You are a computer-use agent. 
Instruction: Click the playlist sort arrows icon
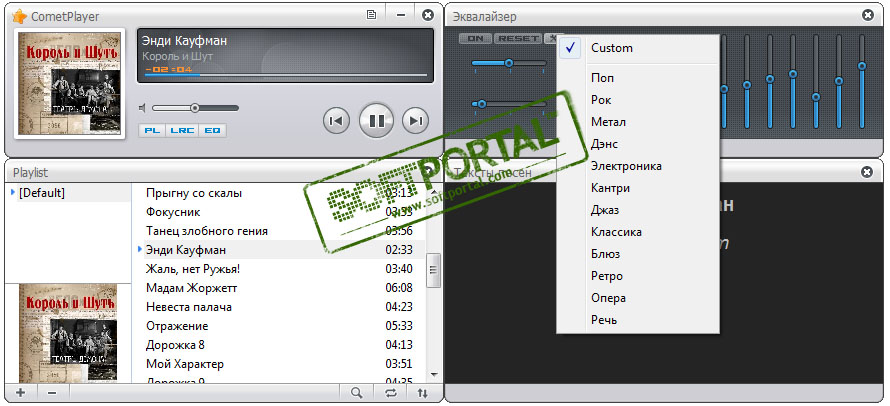coord(423,392)
